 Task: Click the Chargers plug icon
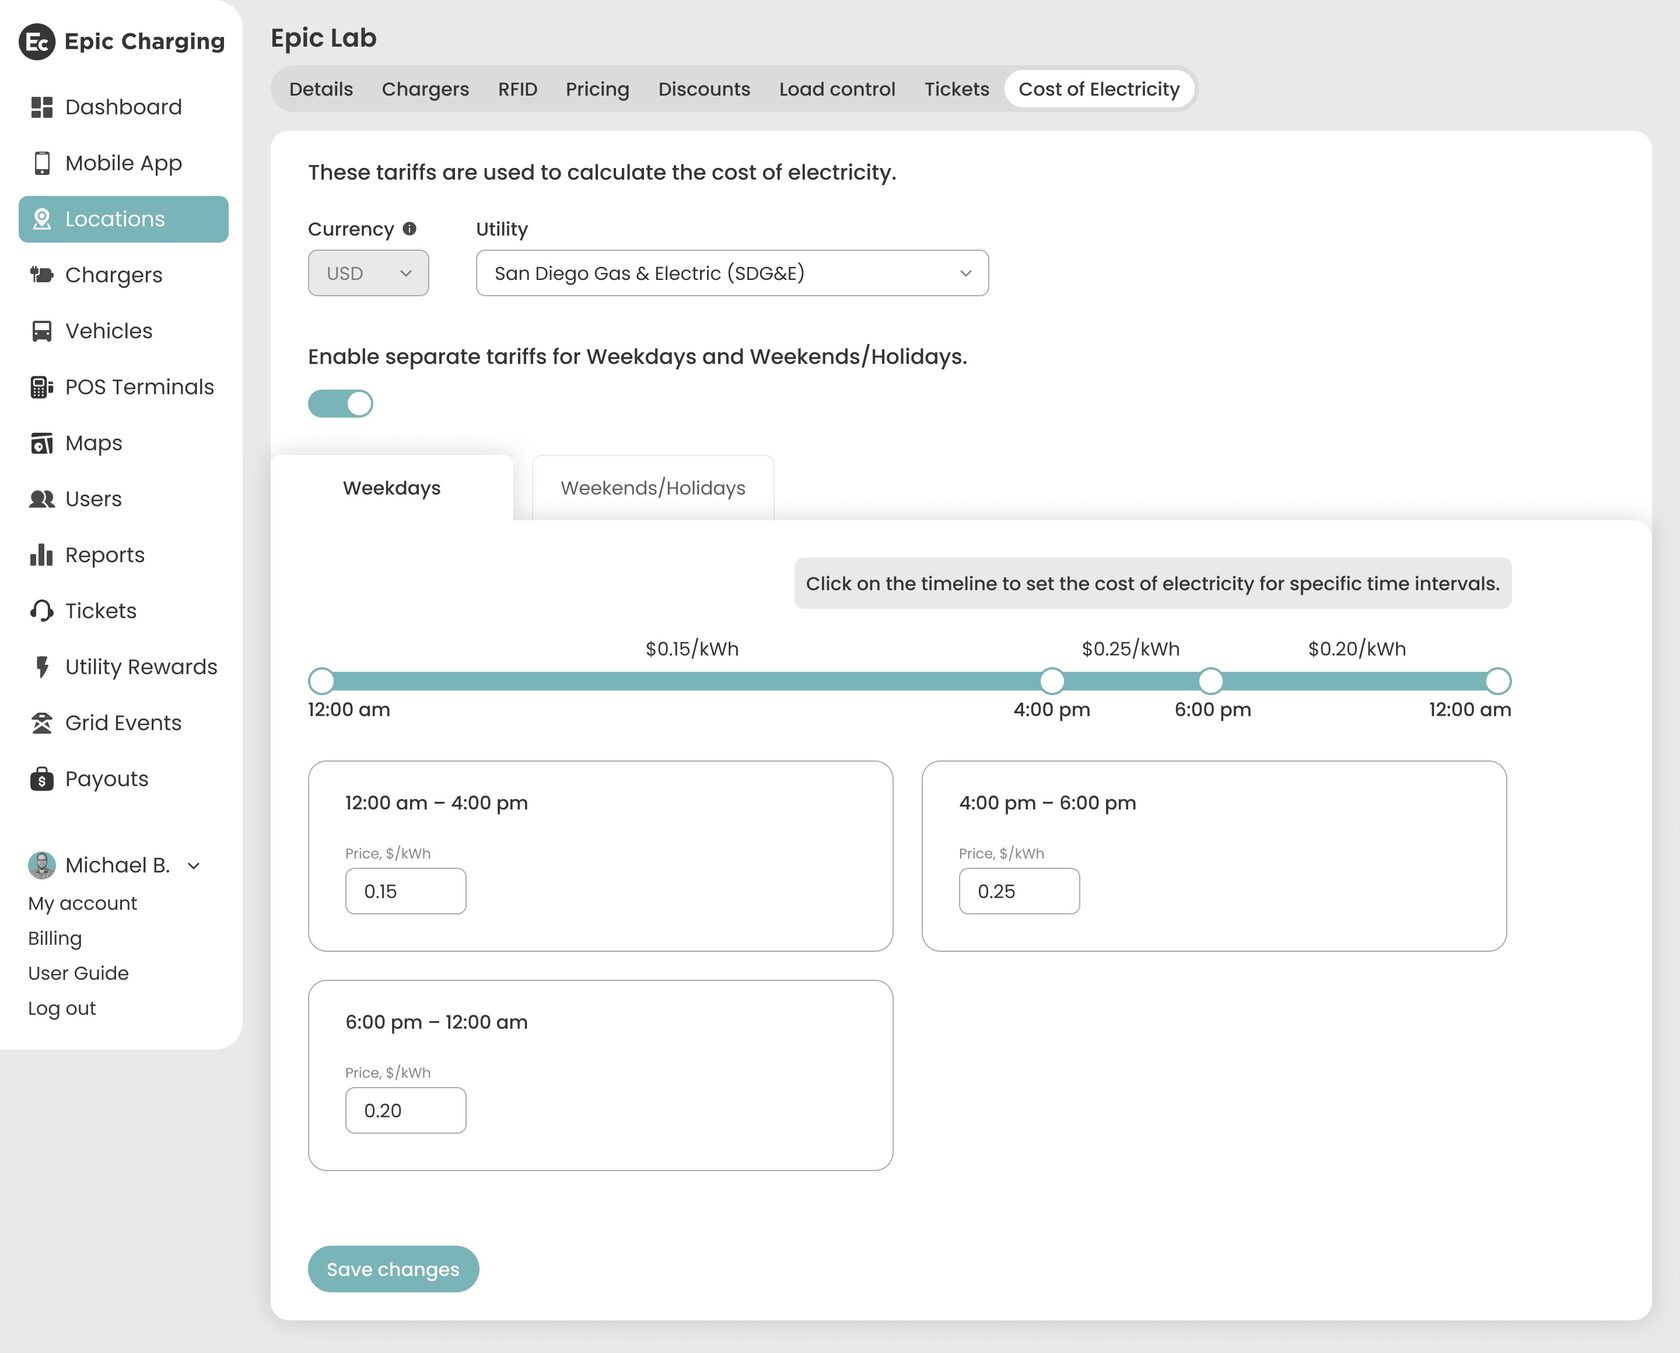tap(41, 275)
